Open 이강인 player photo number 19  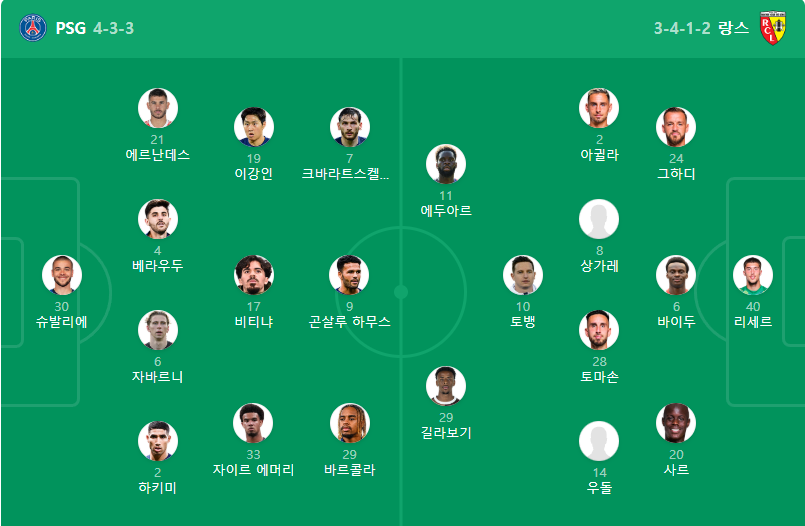(254, 127)
